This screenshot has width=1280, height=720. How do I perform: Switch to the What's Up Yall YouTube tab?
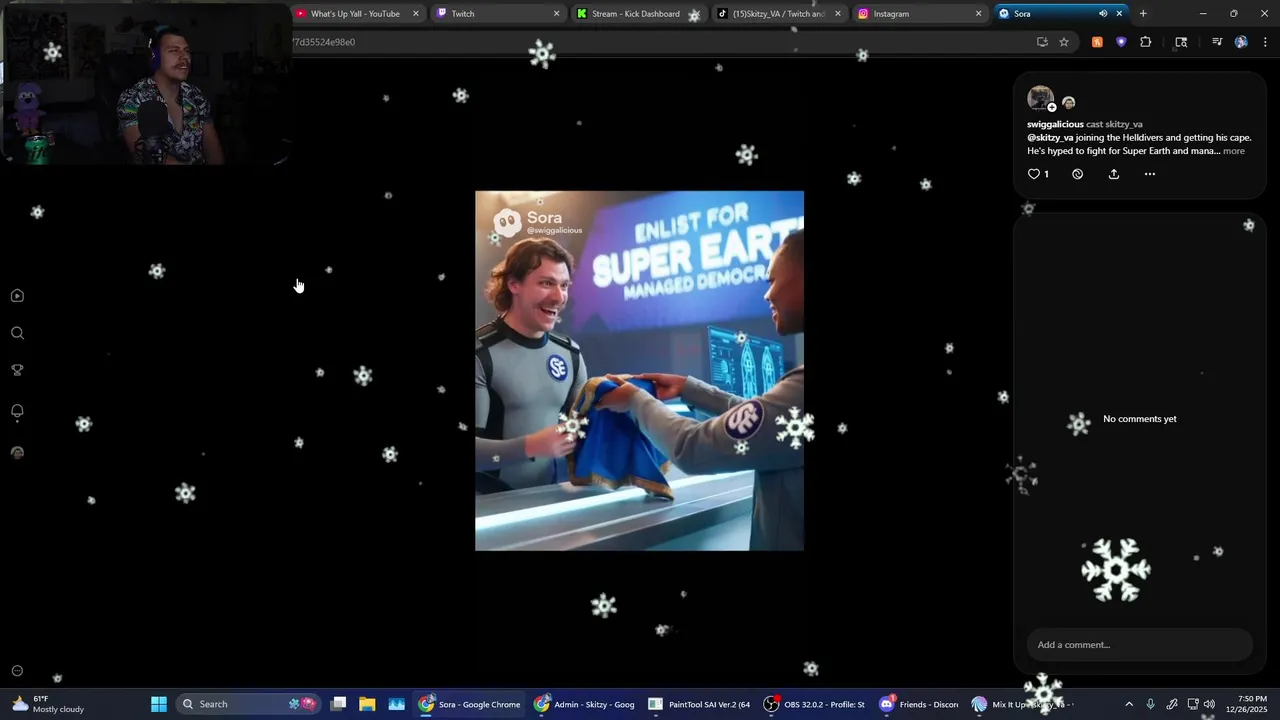click(355, 14)
